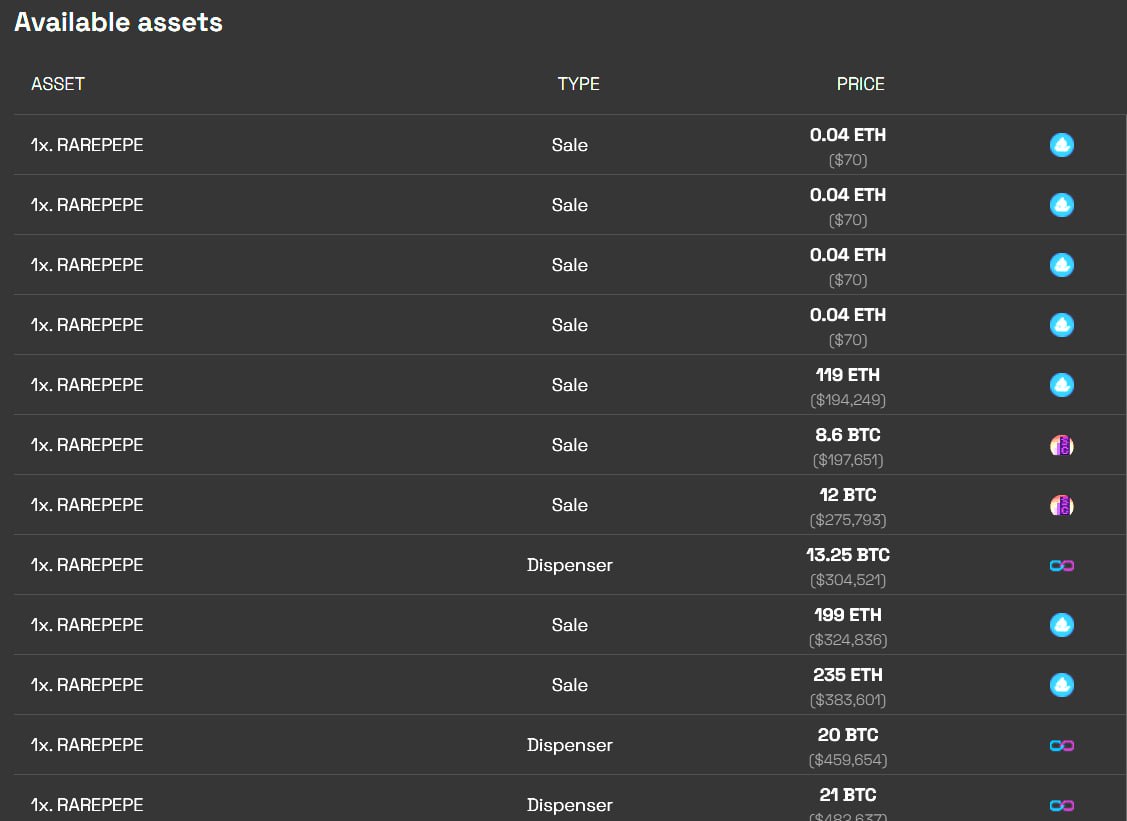
Task: Open OpenSea icon for 235 ETH listing
Action: (x=1062, y=685)
